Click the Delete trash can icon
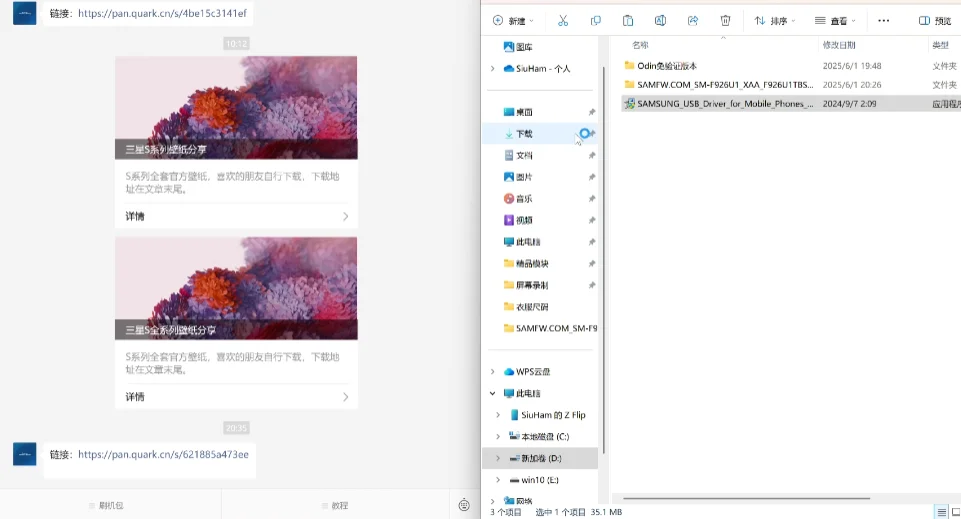The width and height of the screenshot is (961, 519). pos(725,21)
